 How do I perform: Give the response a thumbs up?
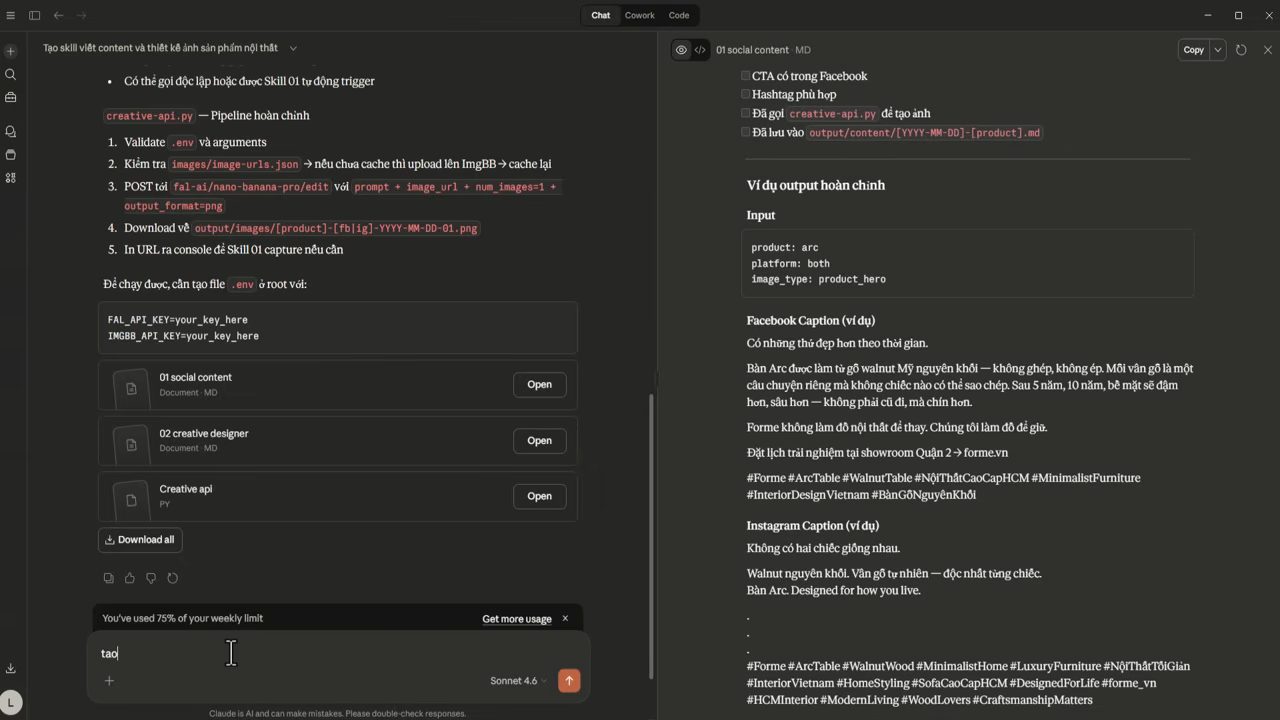tap(130, 578)
